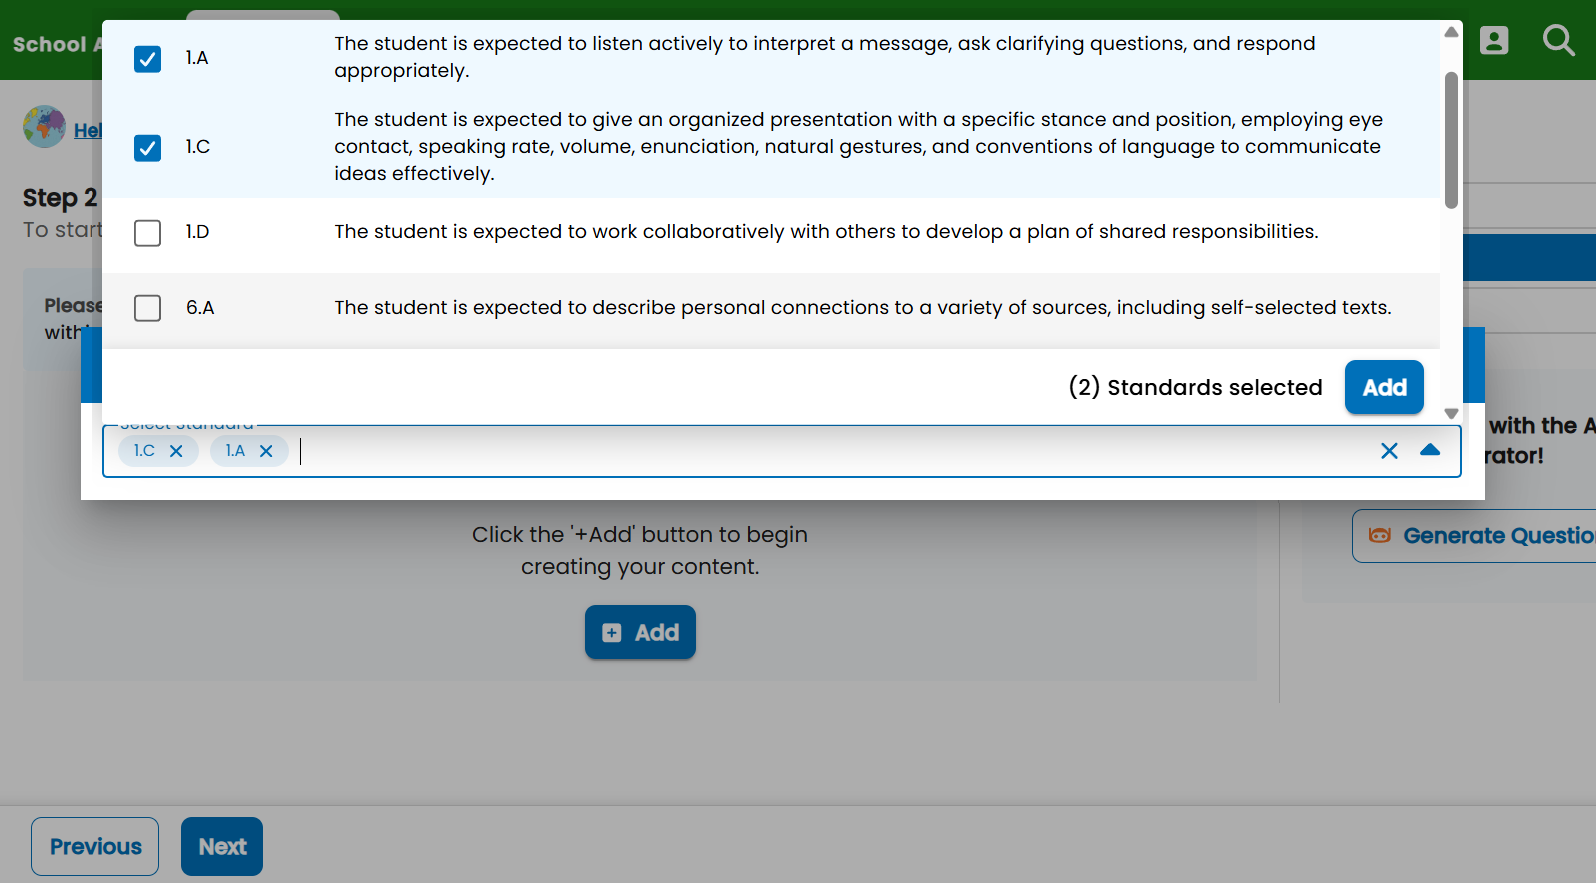The height and width of the screenshot is (883, 1596).
Task: Add the two selected standards
Action: point(1384,387)
